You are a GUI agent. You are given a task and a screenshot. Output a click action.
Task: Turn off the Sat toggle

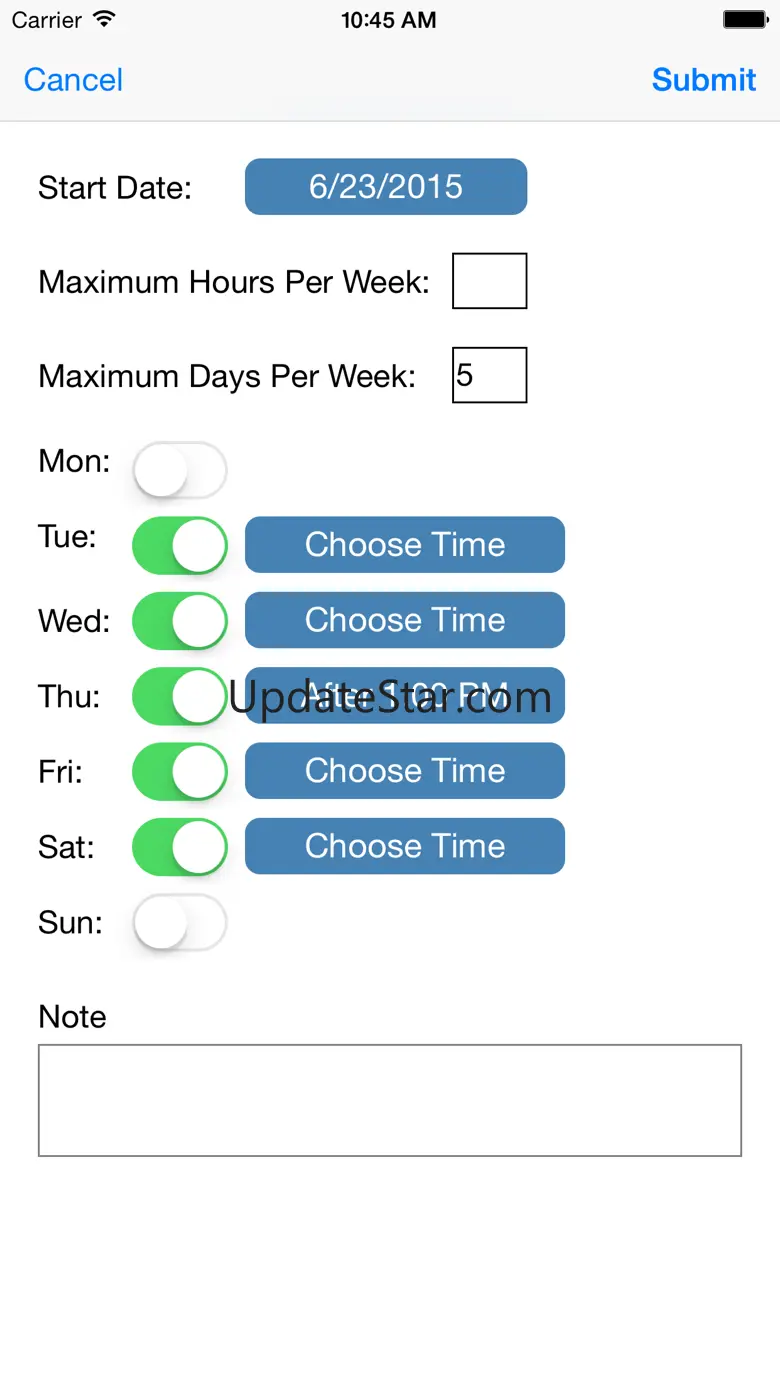pos(180,846)
